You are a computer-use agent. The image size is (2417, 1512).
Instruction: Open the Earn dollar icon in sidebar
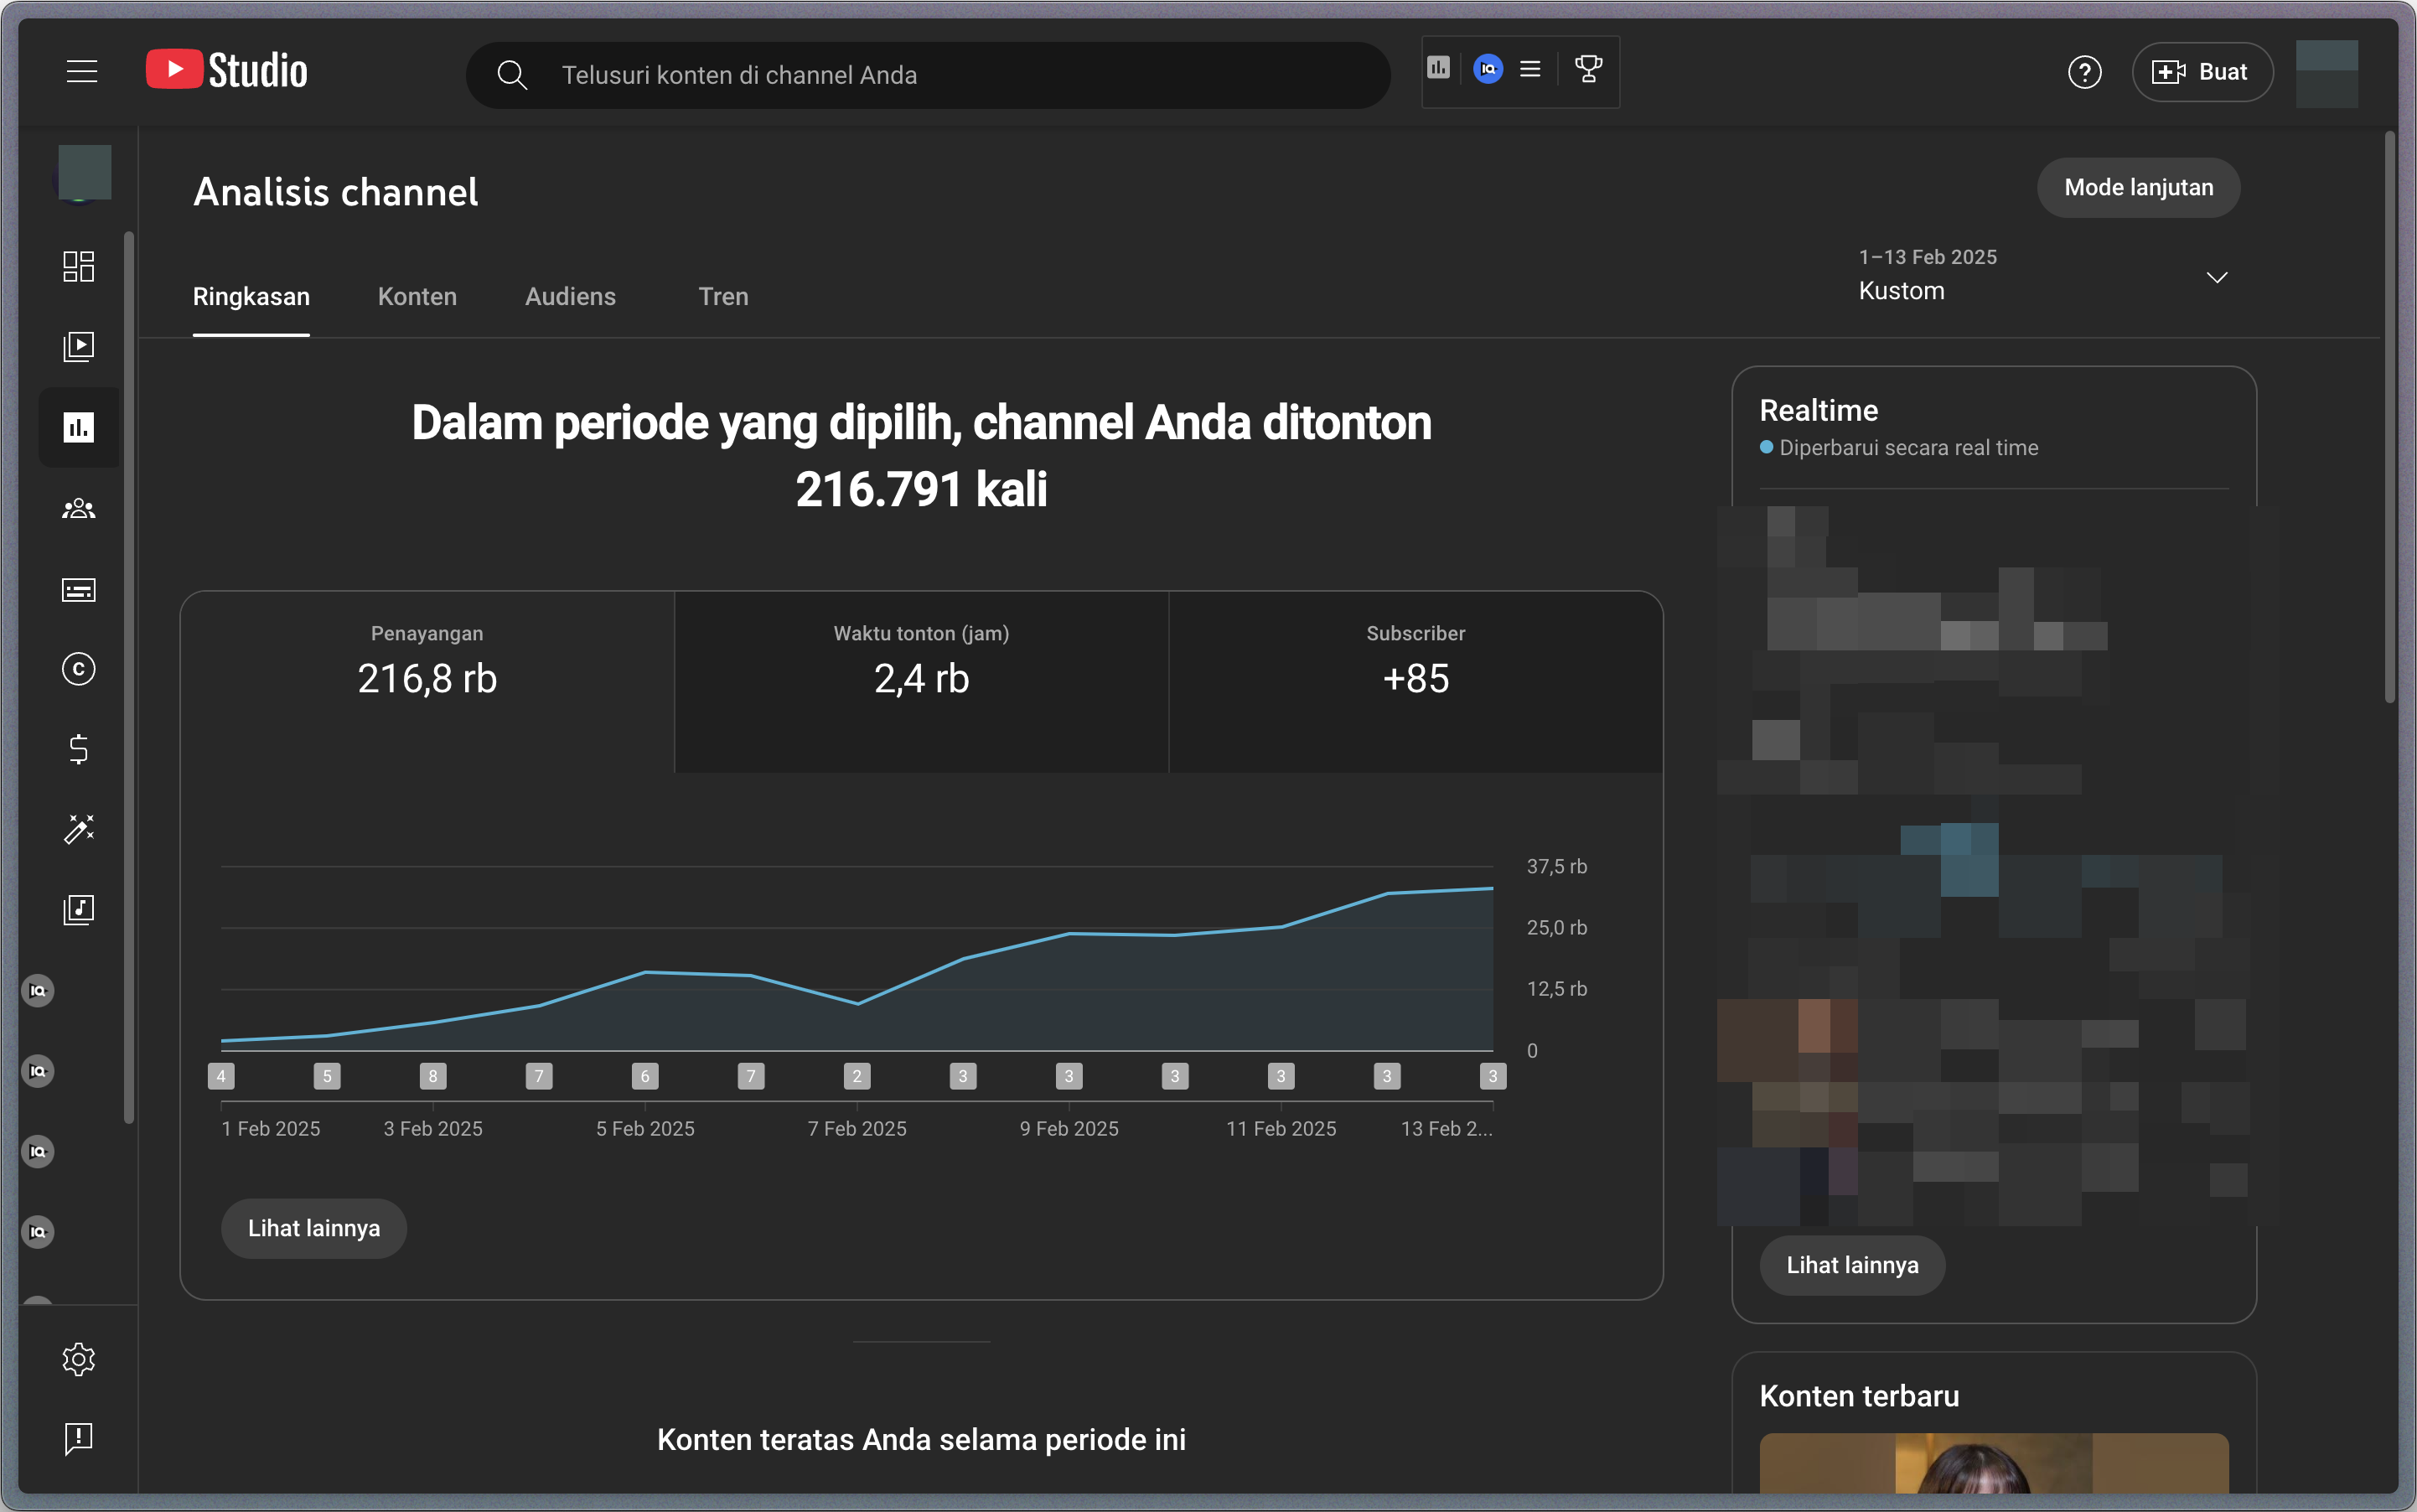[x=78, y=749]
